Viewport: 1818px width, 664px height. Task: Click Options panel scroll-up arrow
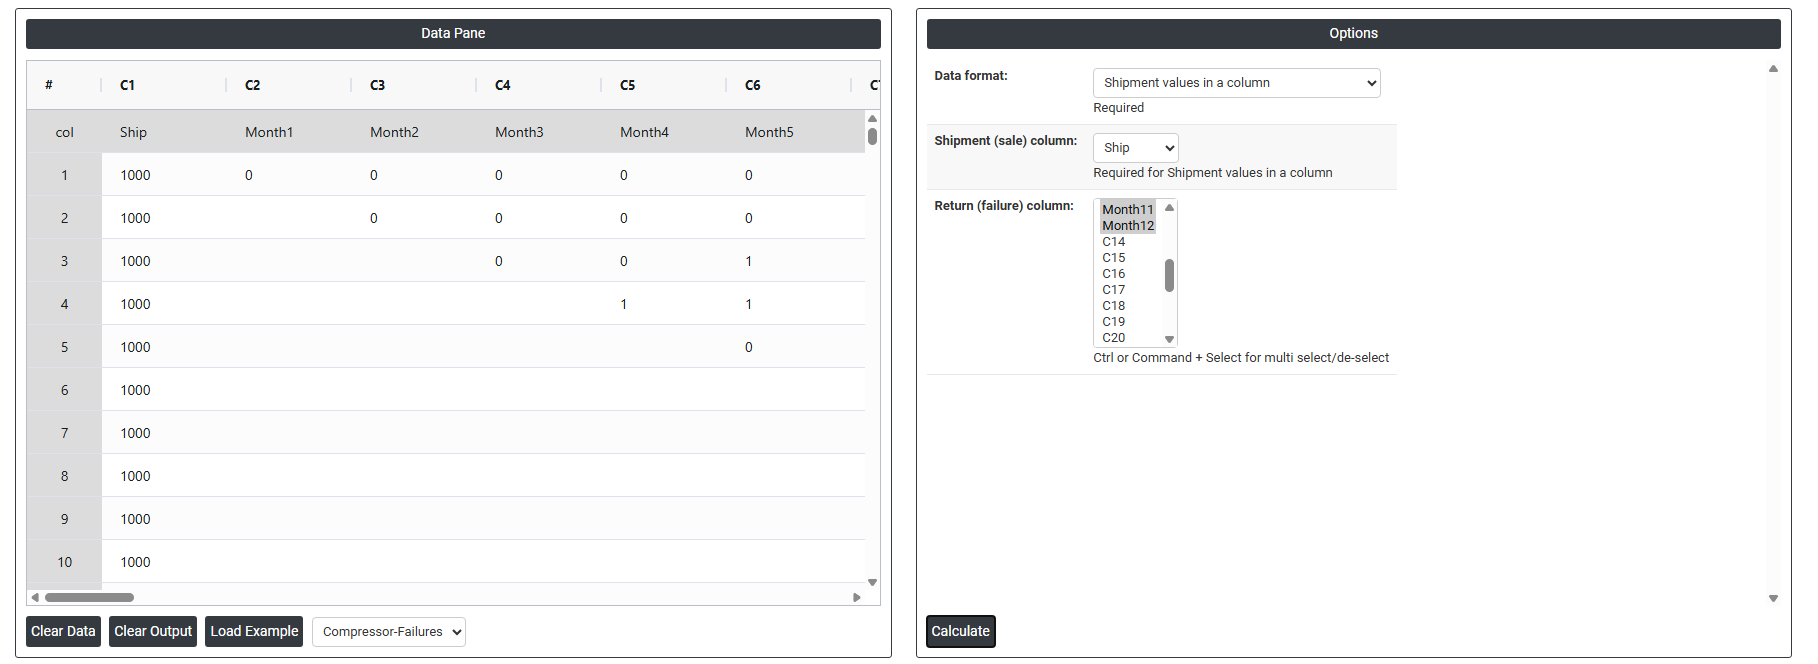[1773, 69]
